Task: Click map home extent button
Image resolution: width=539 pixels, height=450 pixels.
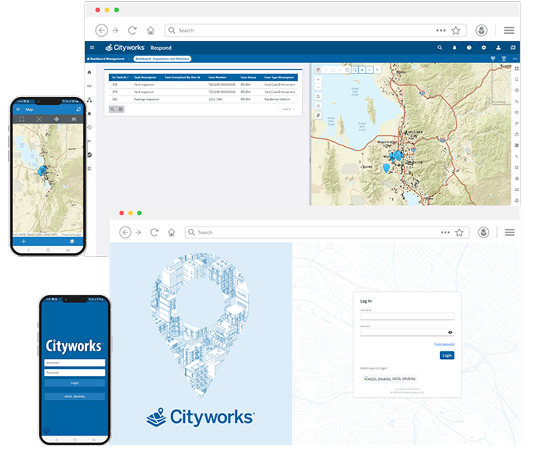Action: [318, 96]
